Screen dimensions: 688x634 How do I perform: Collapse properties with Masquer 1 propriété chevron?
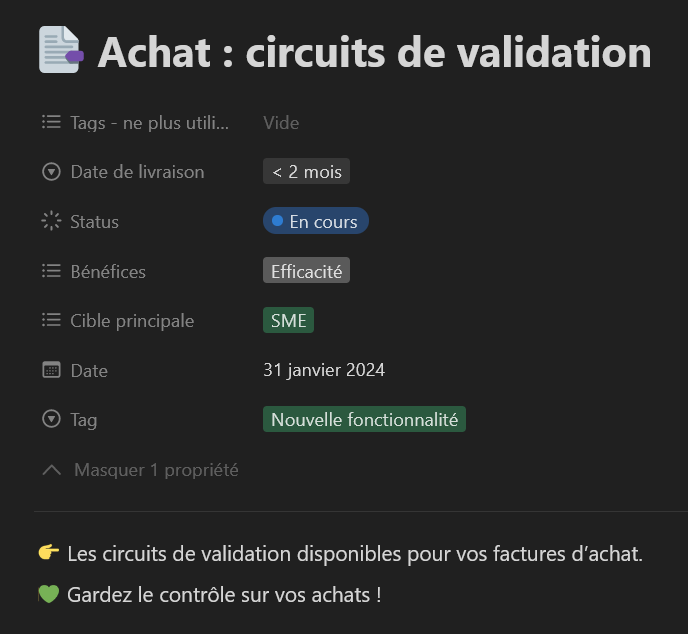pos(52,469)
